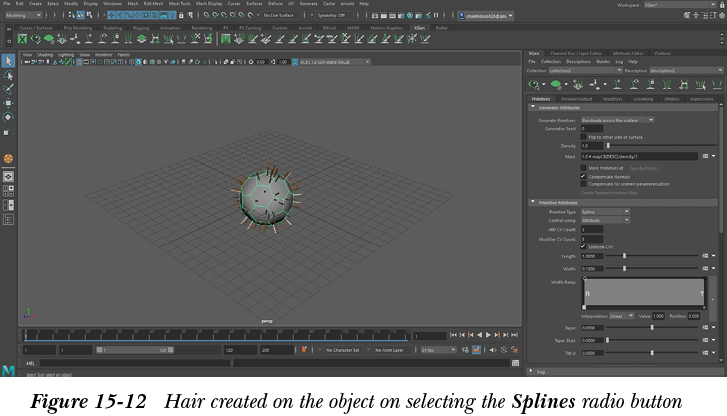This screenshot has height=416, width=727.
Task: Open the Generate Primitives dropdown
Action: click(x=618, y=119)
